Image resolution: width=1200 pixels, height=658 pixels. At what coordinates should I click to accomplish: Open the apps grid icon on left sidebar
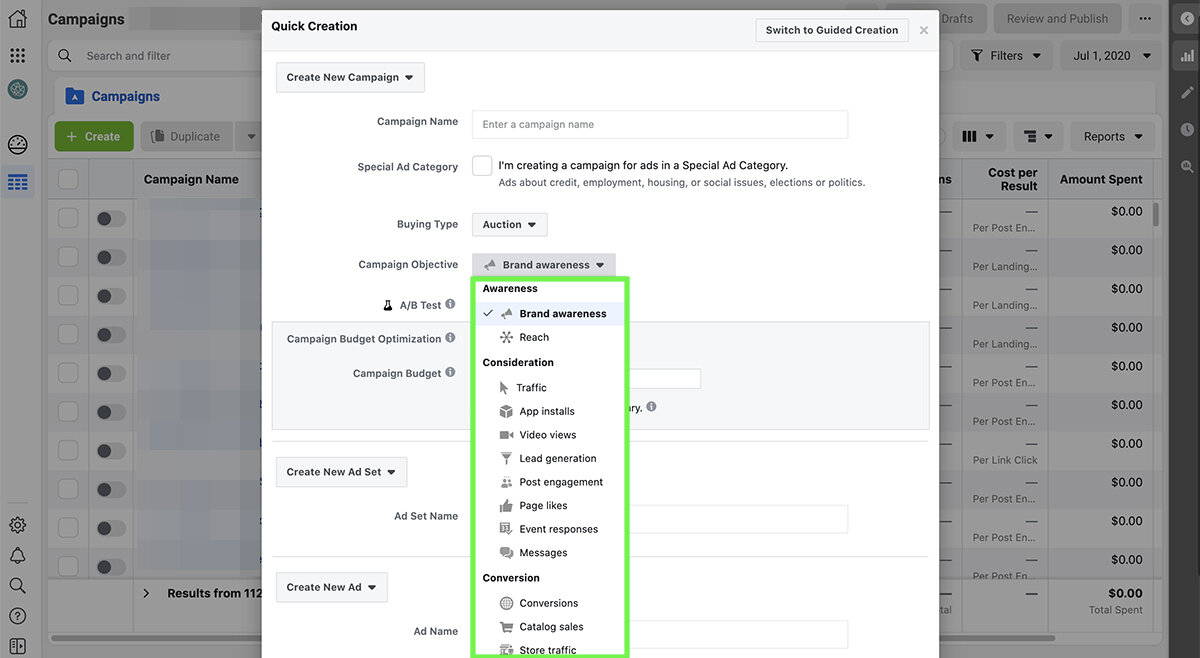click(x=18, y=53)
